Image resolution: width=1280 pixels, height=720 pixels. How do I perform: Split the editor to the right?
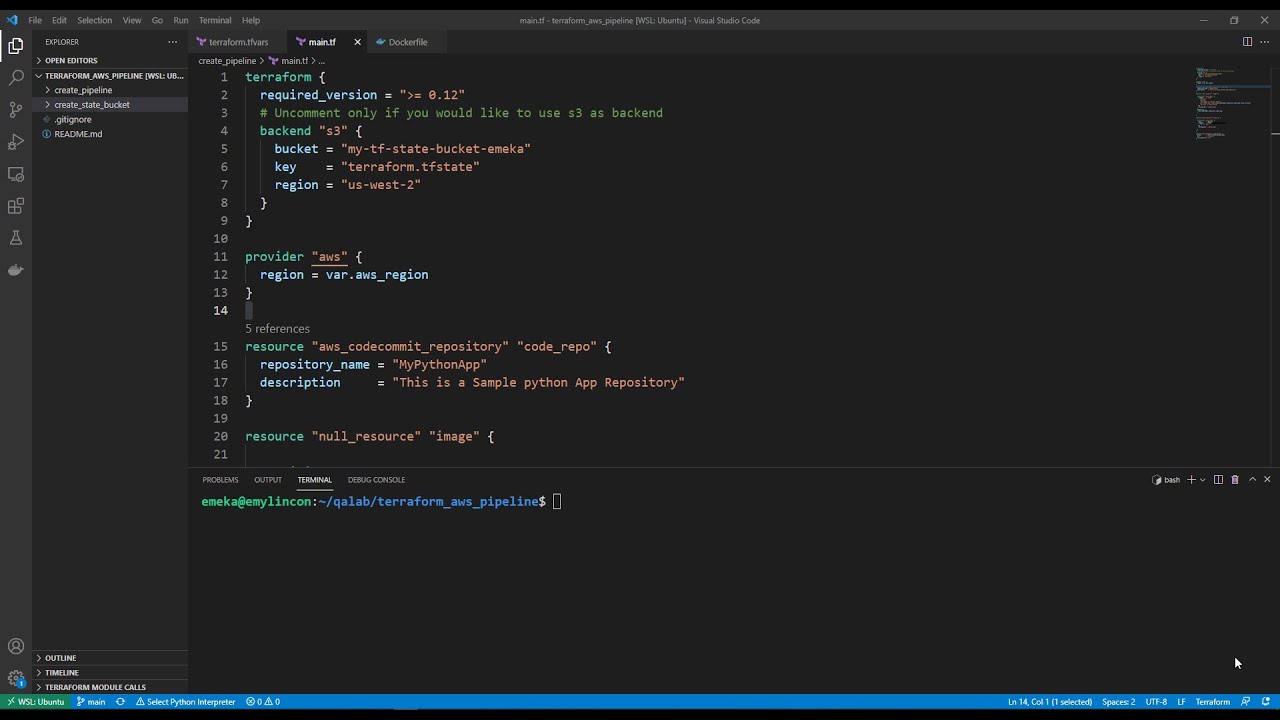pos(1247,42)
